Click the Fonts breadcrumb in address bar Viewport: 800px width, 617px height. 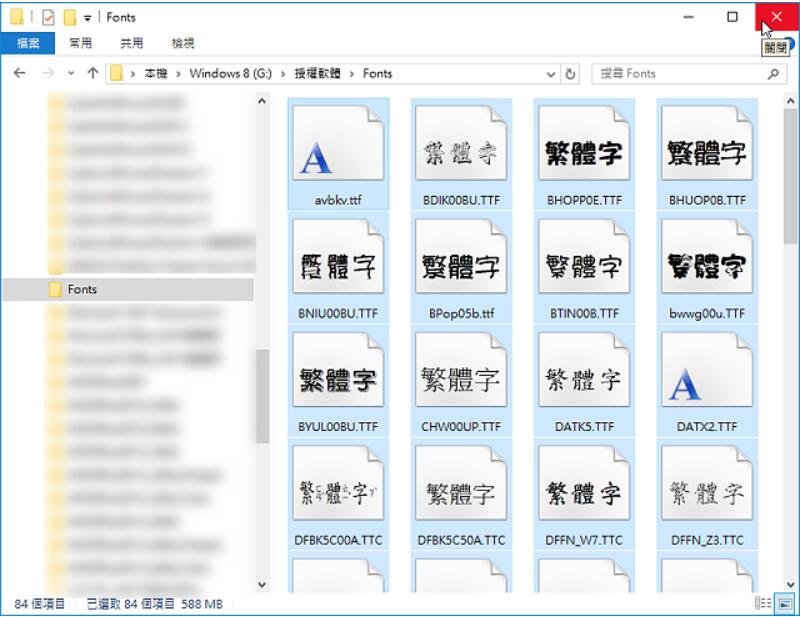click(378, 74)
